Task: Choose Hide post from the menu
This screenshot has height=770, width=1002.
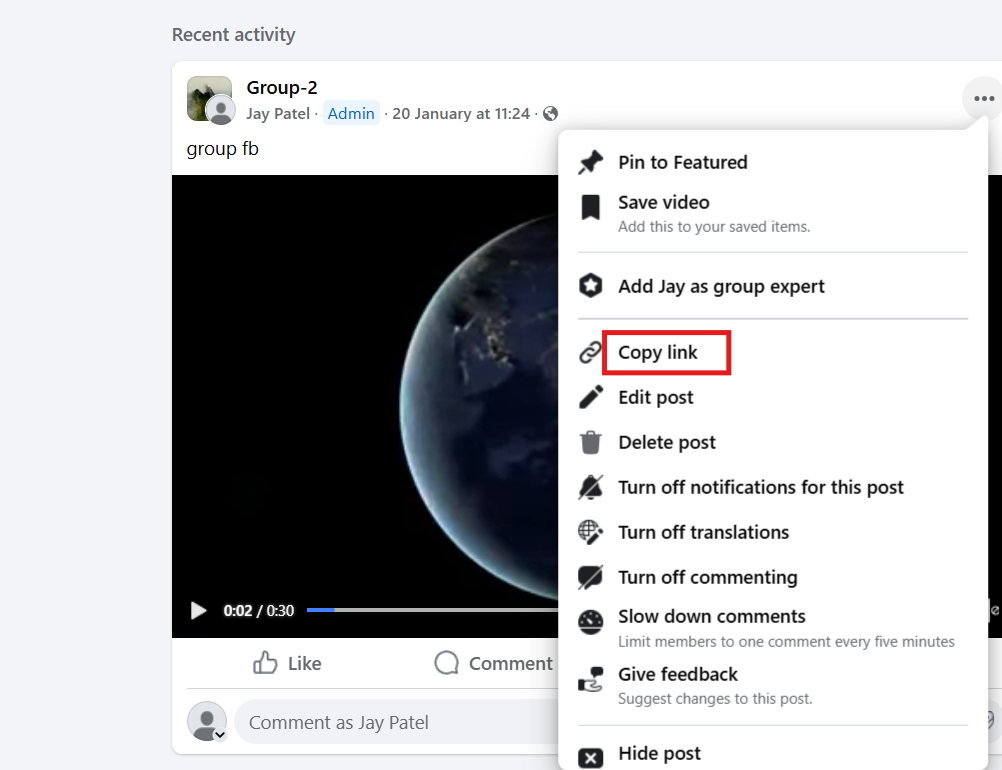Action: (x=660, y=754)
